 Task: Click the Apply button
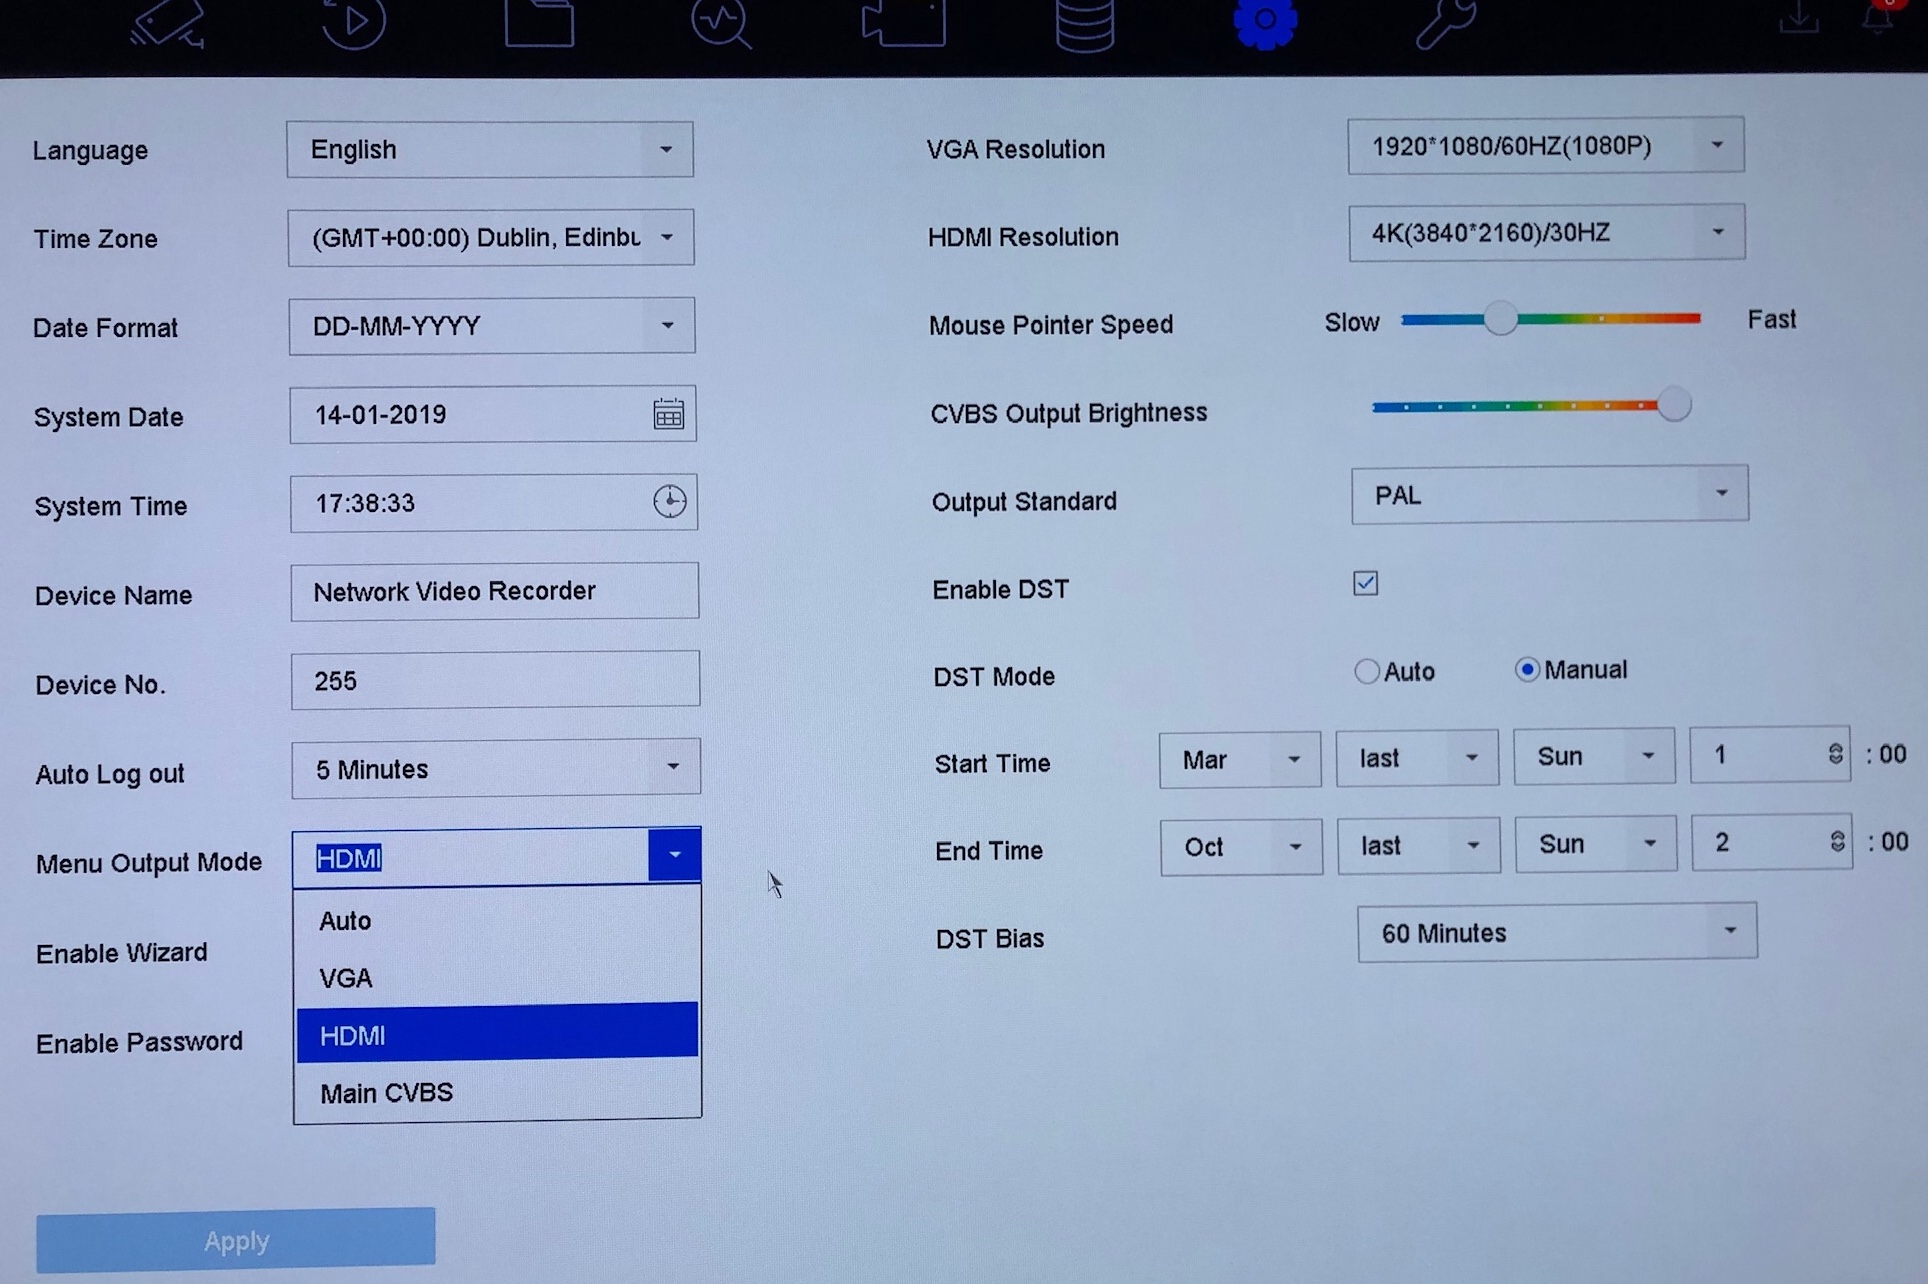point(236,1240)
